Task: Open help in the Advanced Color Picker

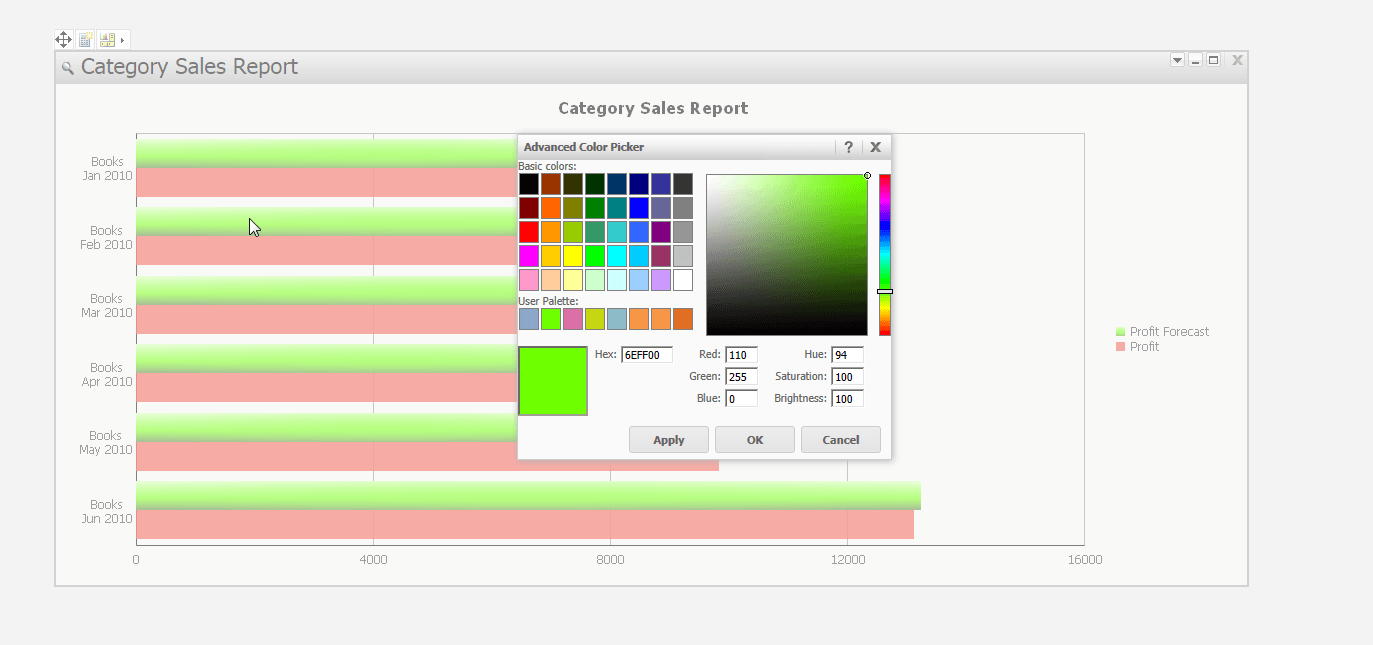Action: pyautogui.click(x=849, y=147)
